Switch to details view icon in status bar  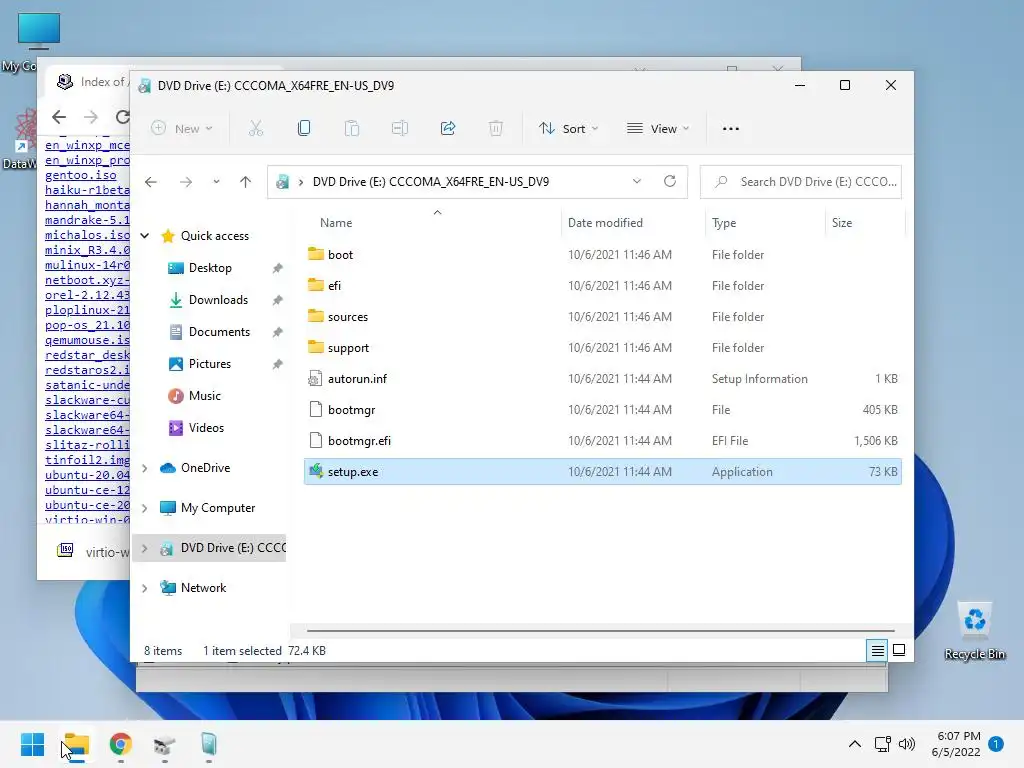877,650
